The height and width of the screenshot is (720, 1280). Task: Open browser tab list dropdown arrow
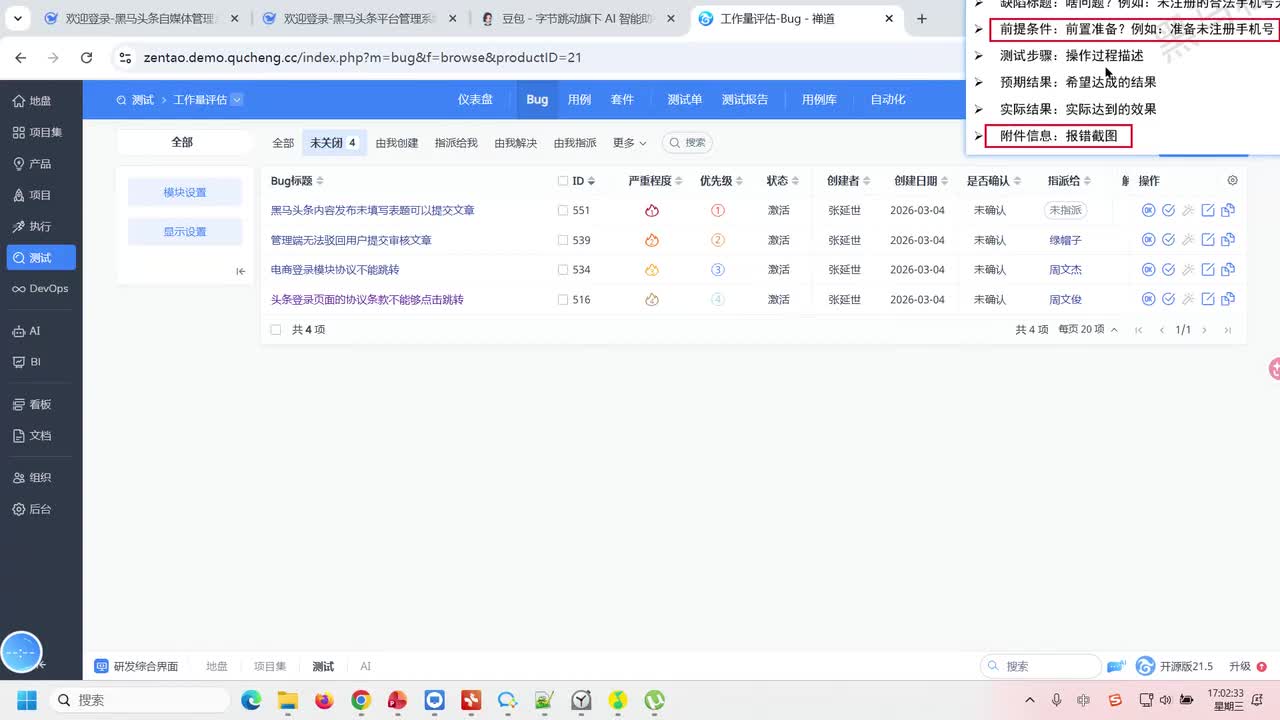pyautogui.click(x=18, y=19)
